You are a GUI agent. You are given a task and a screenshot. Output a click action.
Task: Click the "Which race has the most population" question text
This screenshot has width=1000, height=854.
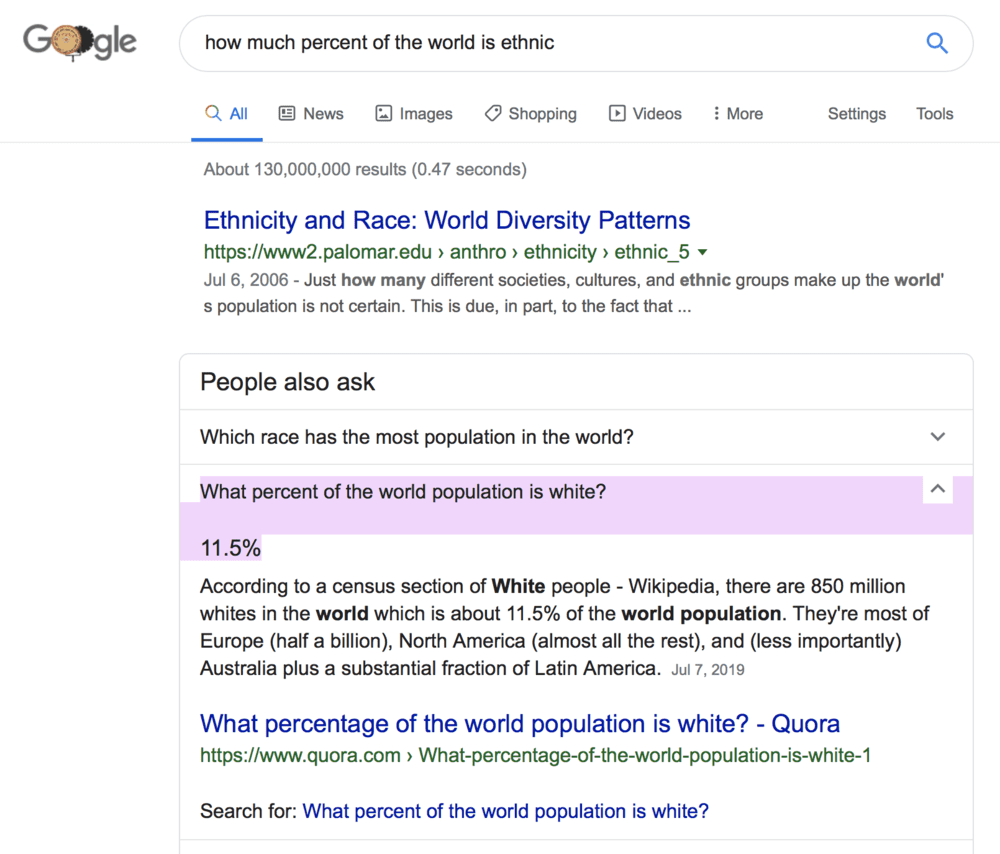click(x=416, y=437)
